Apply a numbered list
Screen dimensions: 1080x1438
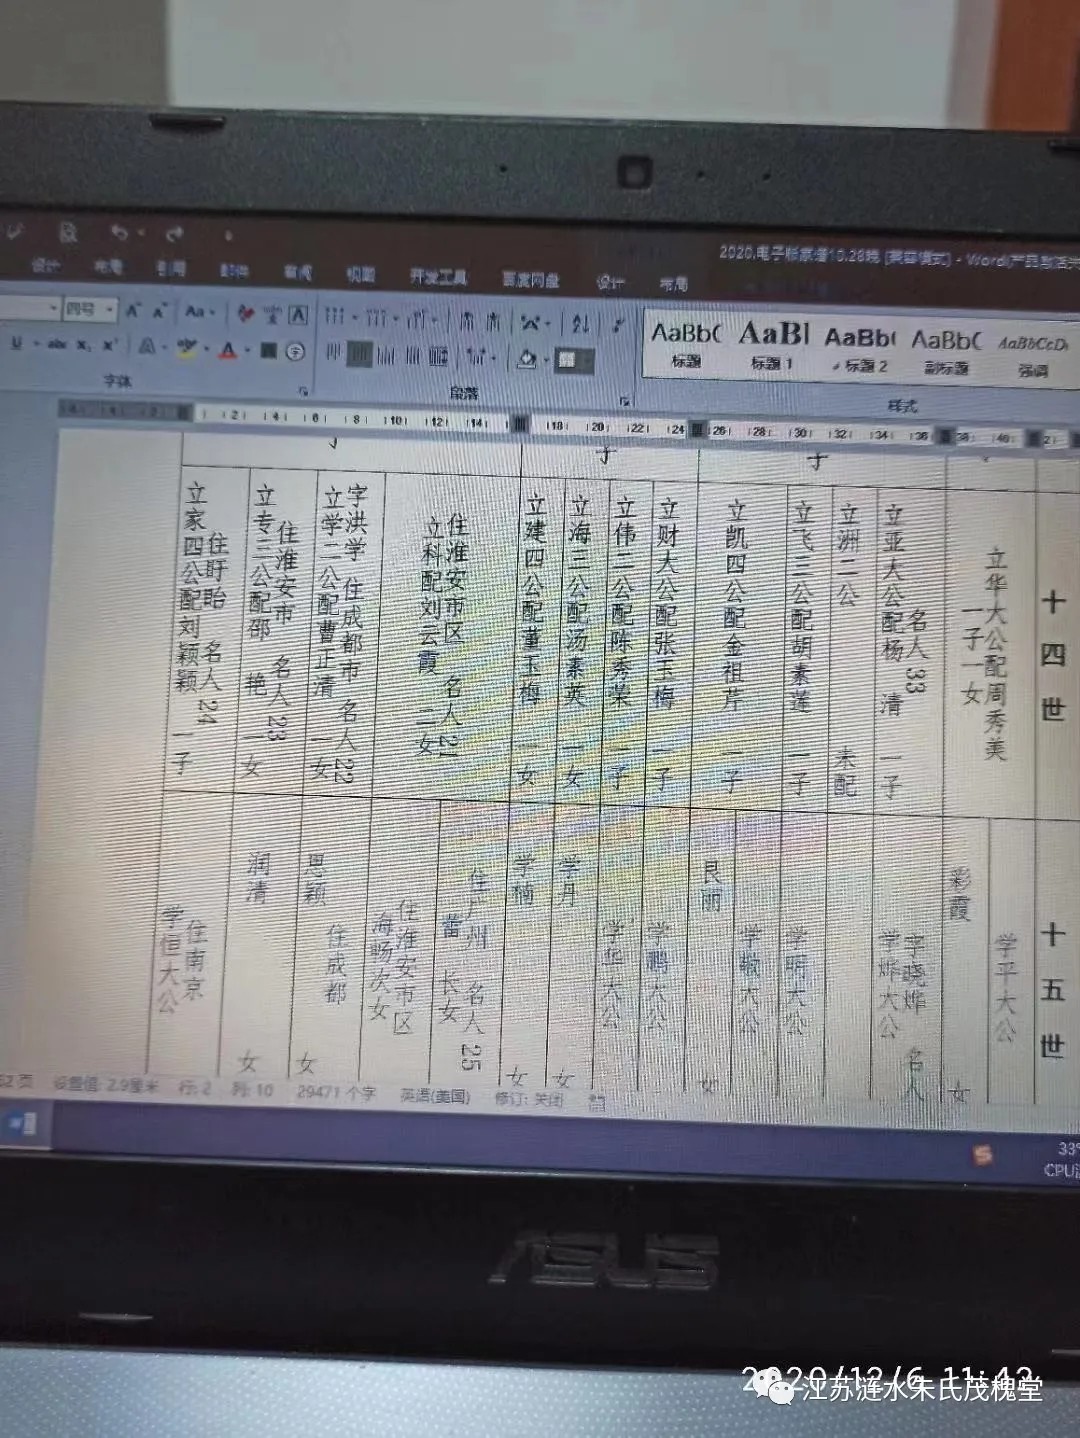point(375,318)
